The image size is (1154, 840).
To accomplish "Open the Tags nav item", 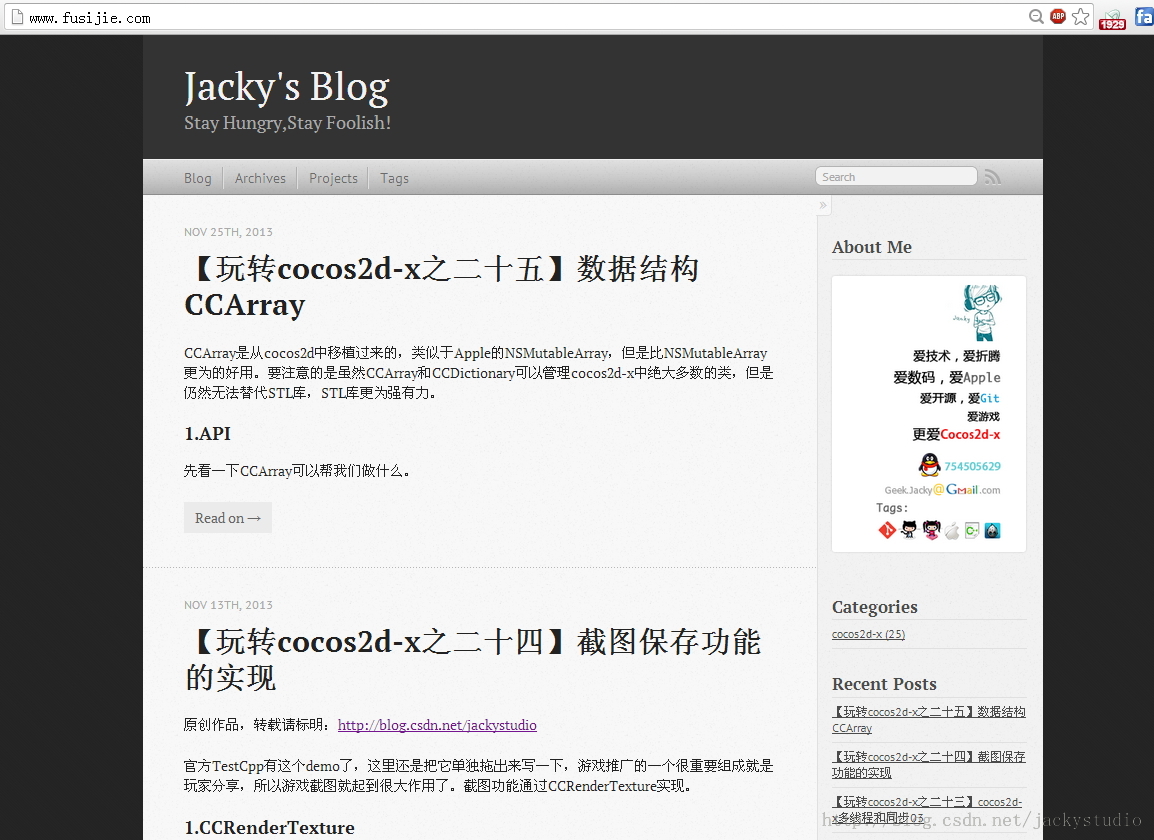I will (394, 178).
